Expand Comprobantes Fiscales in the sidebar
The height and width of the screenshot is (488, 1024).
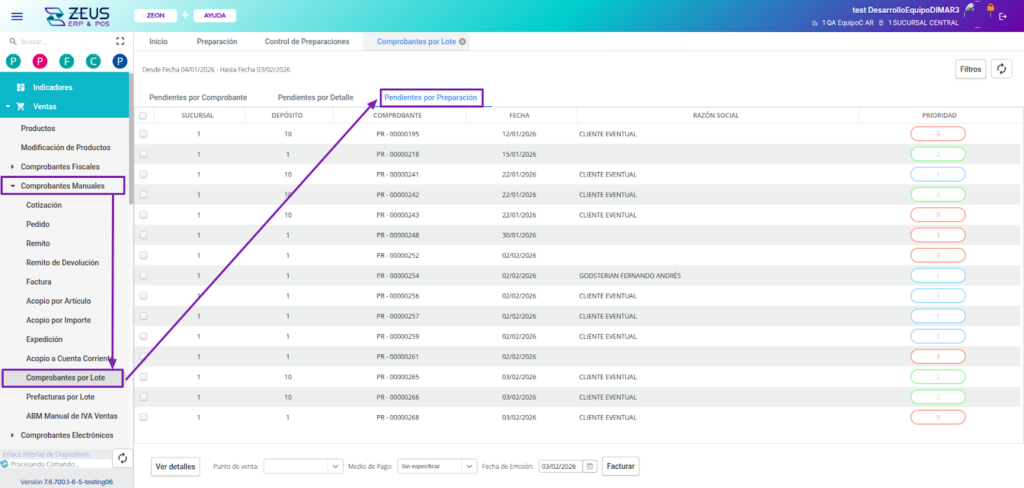click(12, 166)
